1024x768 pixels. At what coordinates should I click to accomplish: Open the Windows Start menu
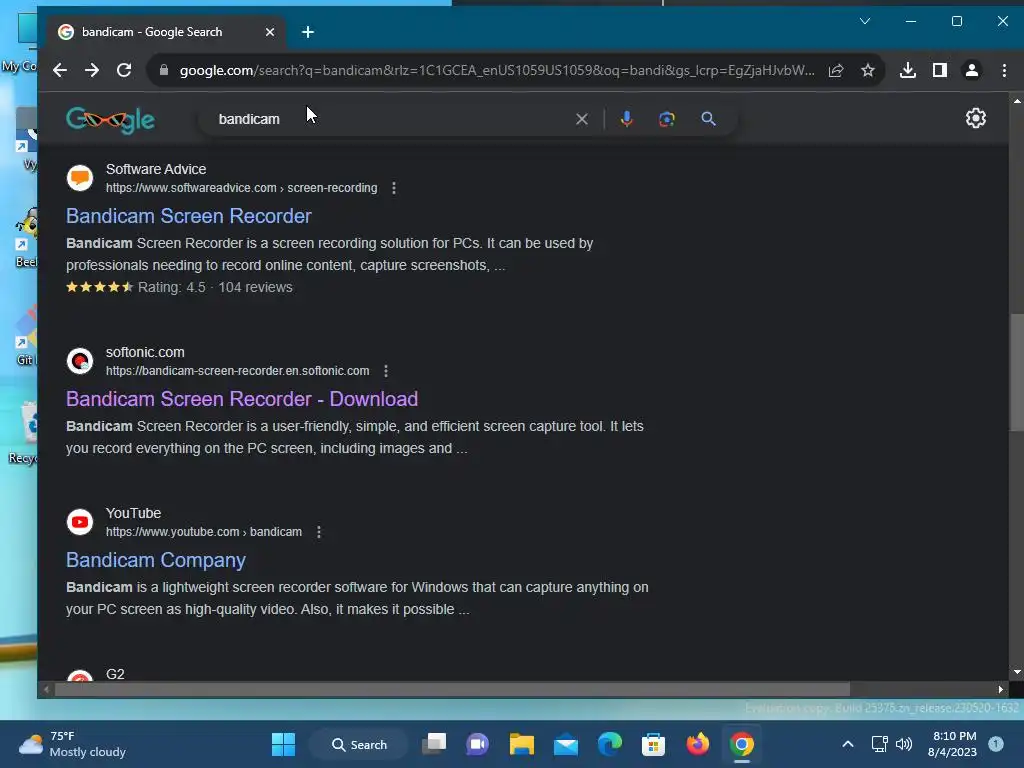(x=283, y=744)
